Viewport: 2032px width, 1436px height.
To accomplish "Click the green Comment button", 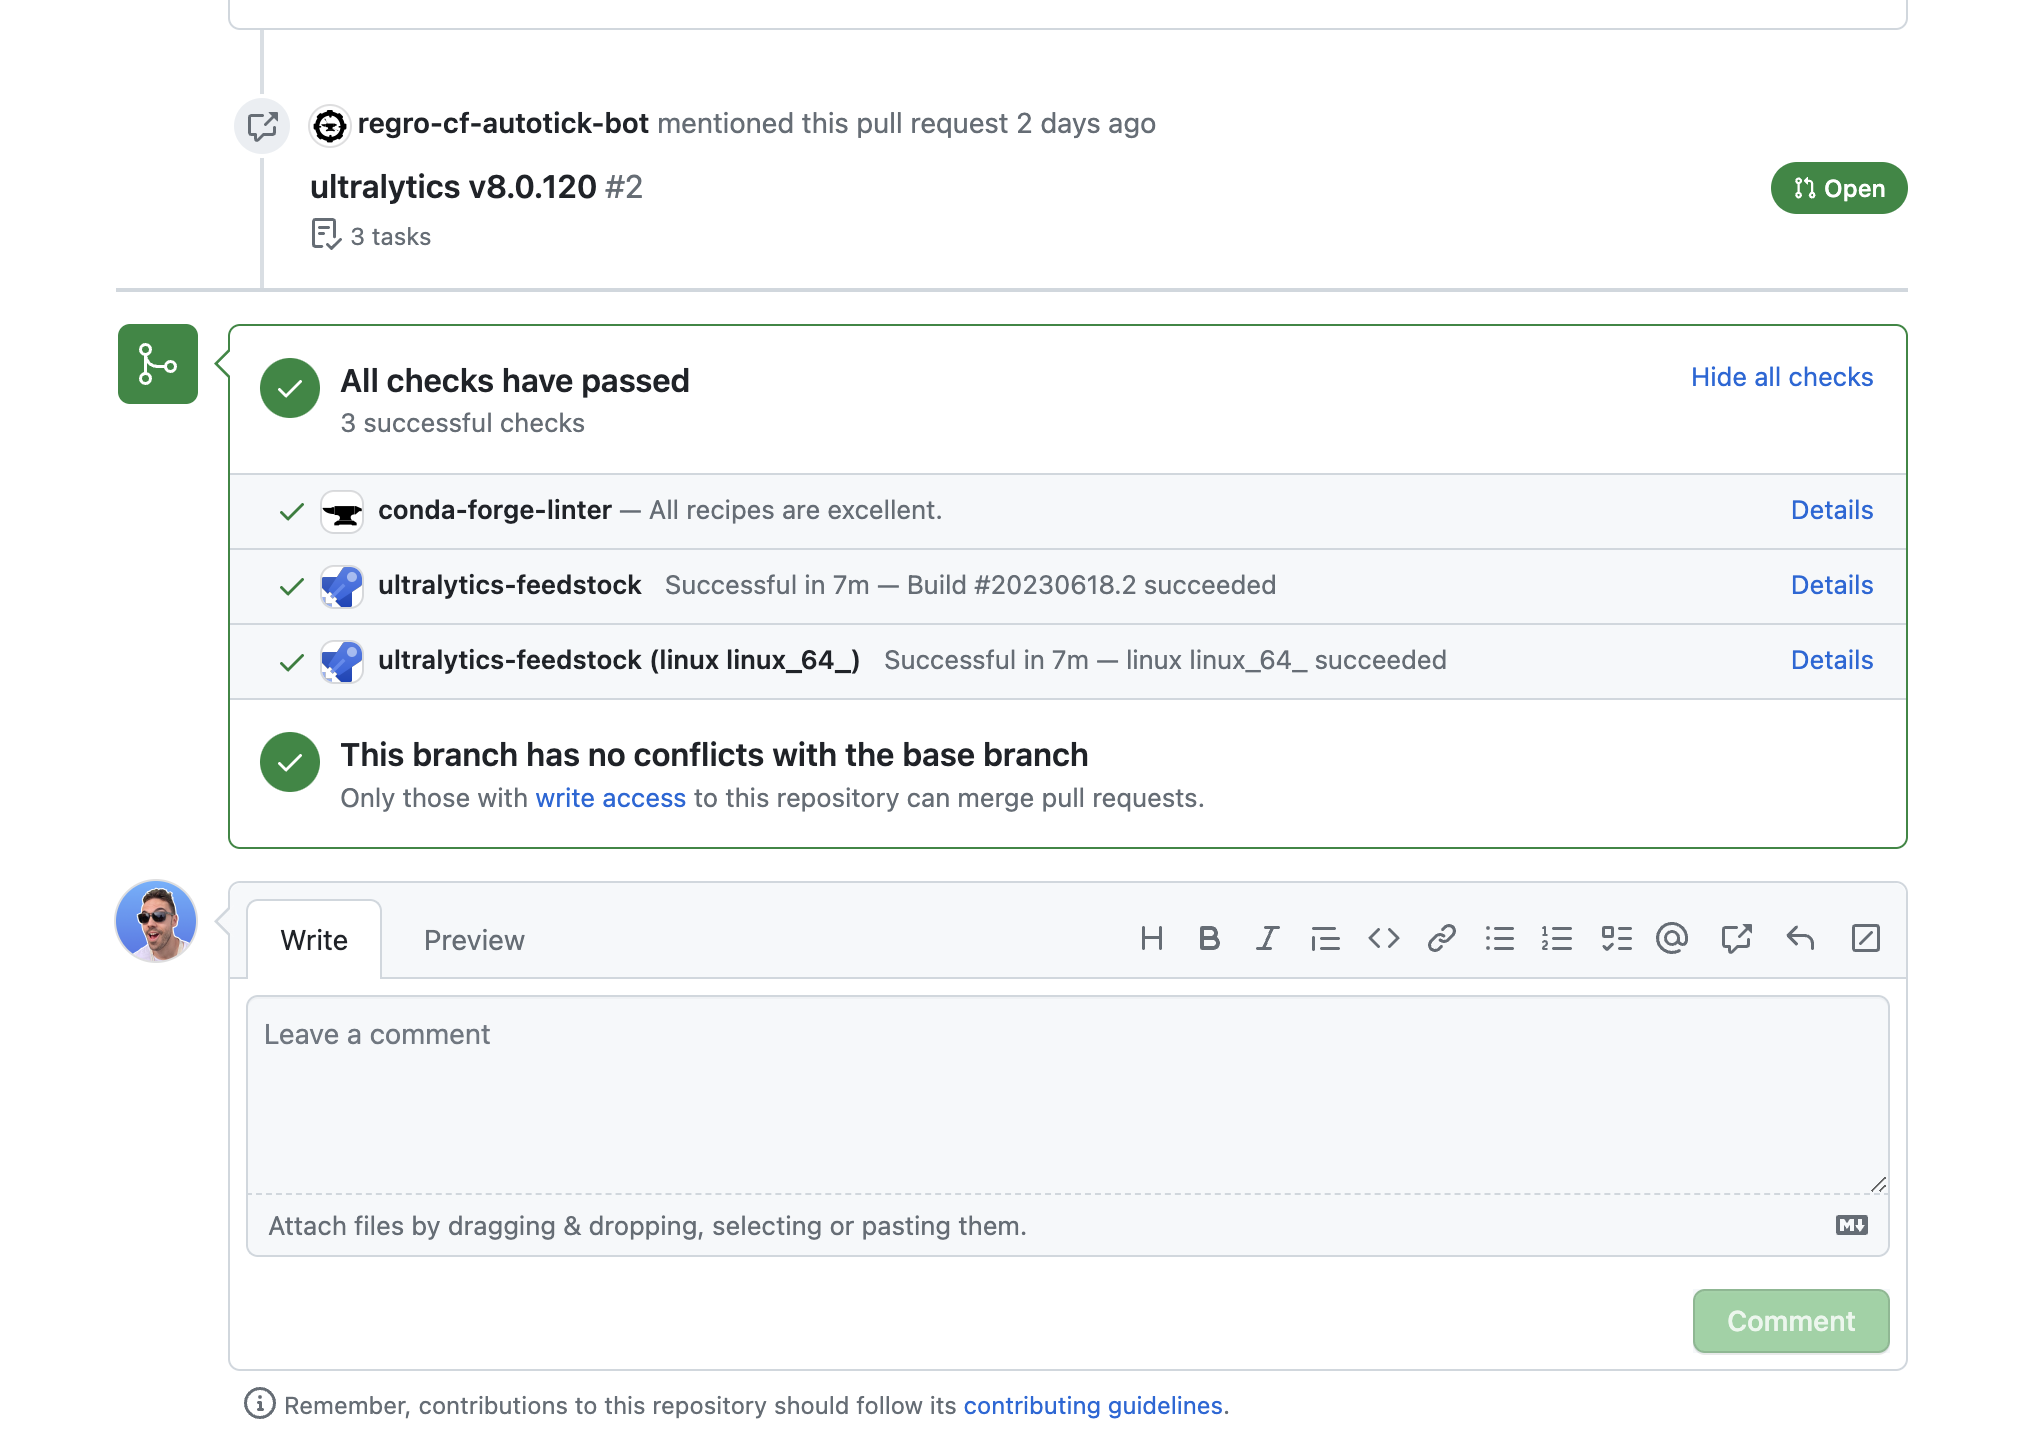I will [1790, 1321].
